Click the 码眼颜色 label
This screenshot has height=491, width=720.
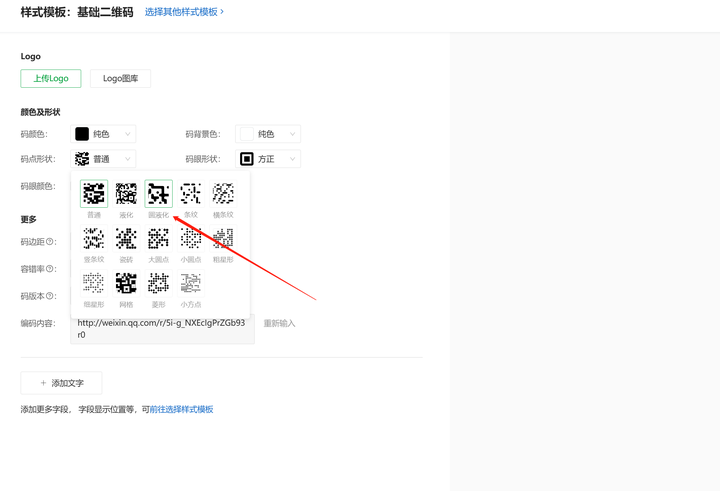(x=38, y=186)
